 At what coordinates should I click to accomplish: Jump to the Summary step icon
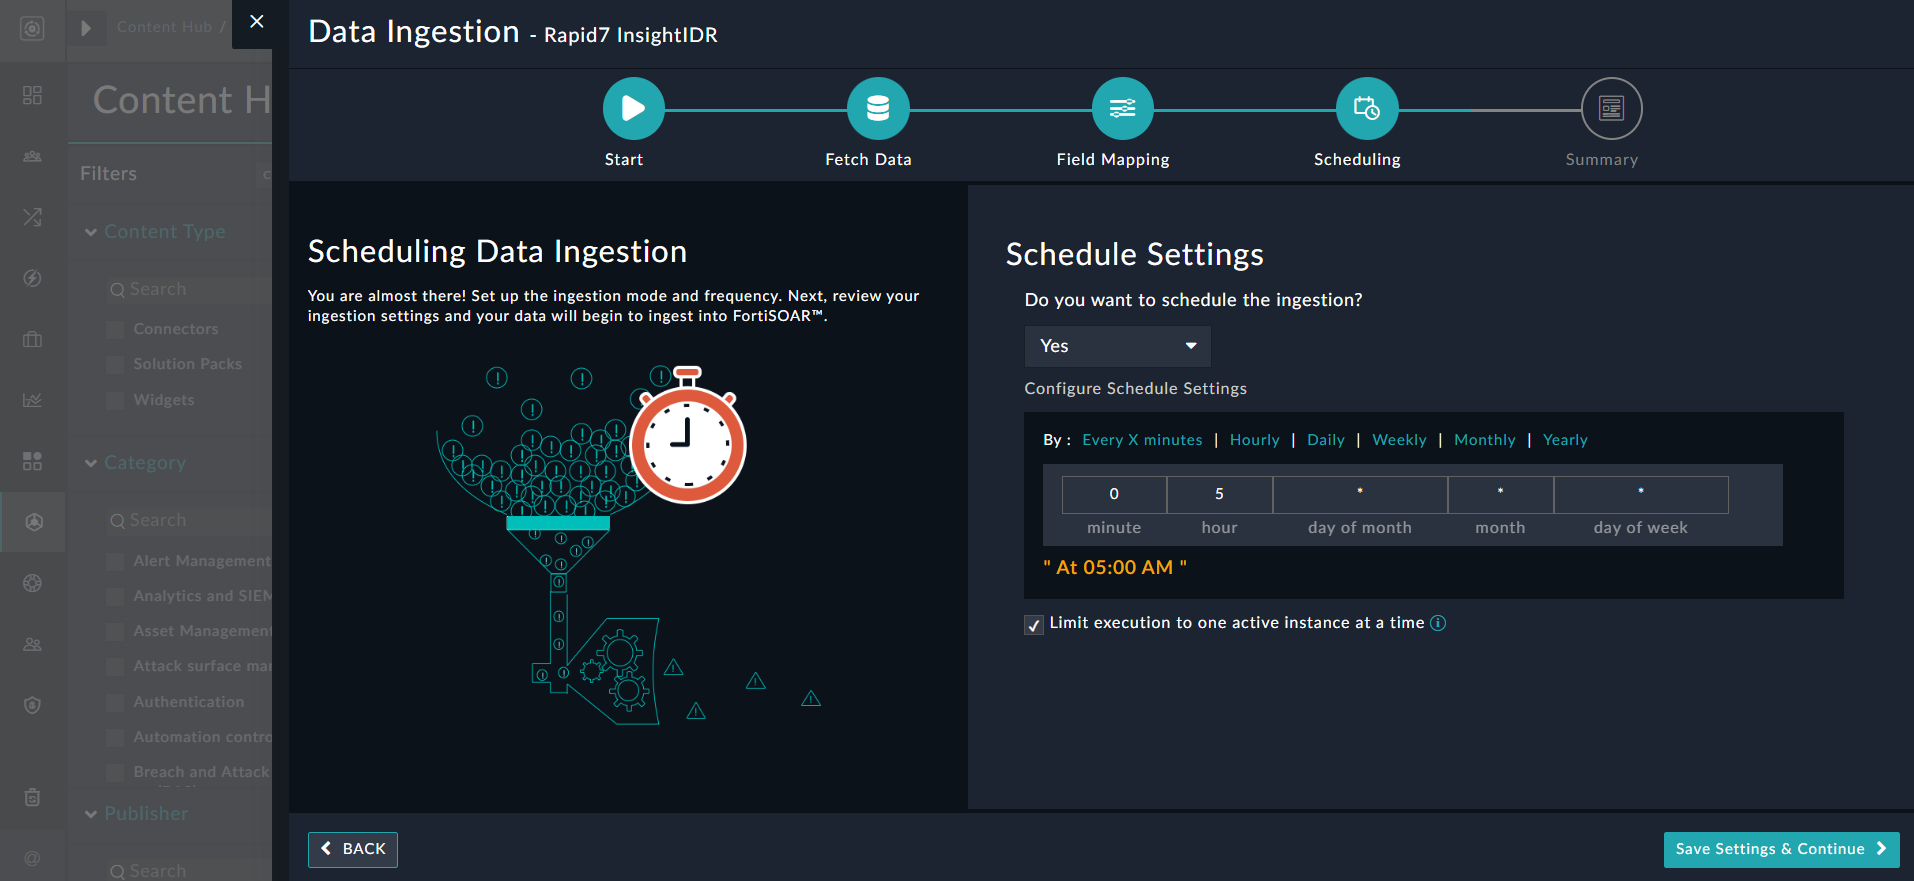tap(1610, 108)
